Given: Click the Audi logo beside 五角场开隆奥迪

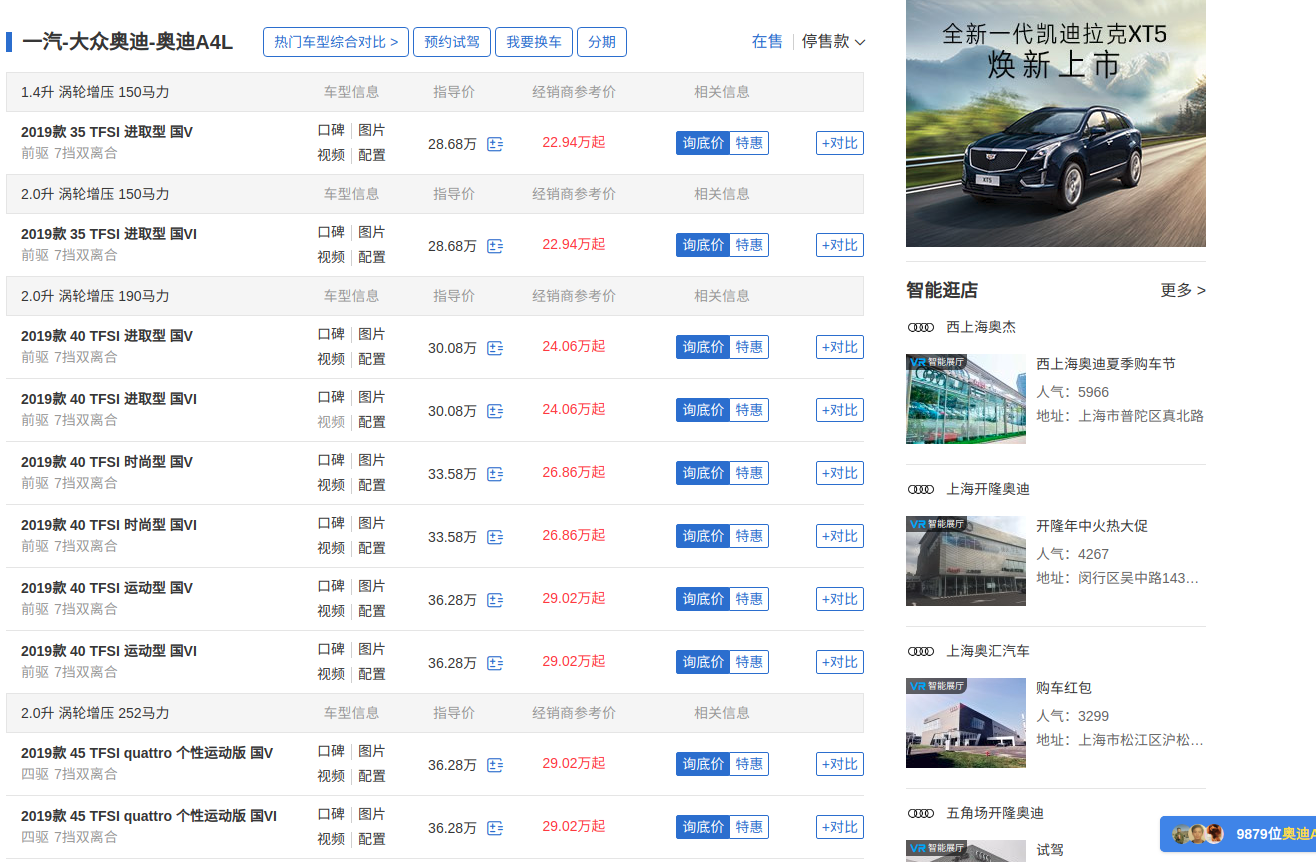Looking at the screenshot, I should 921,813.
